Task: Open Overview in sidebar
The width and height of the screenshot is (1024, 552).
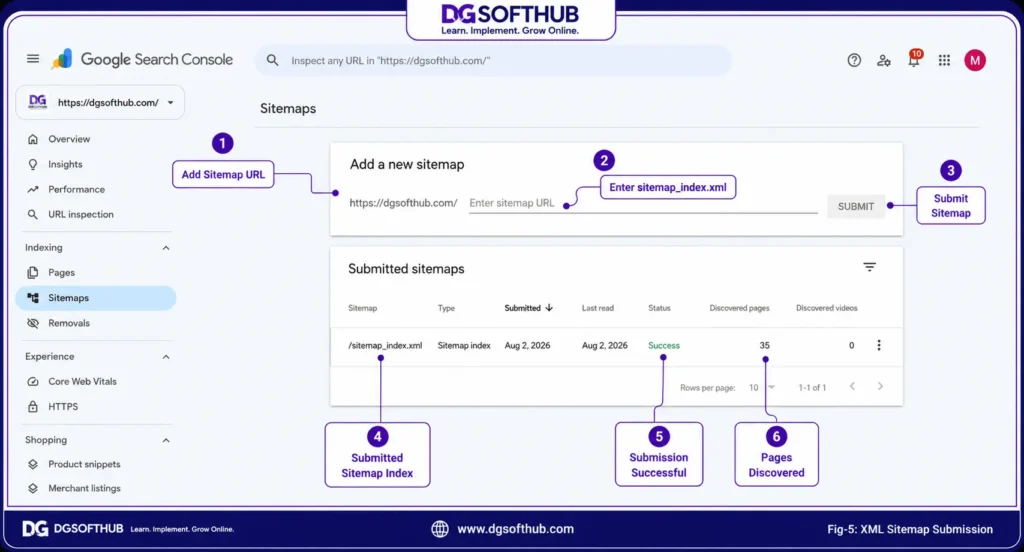Action: pyautogui.click(x=95, y=139)
